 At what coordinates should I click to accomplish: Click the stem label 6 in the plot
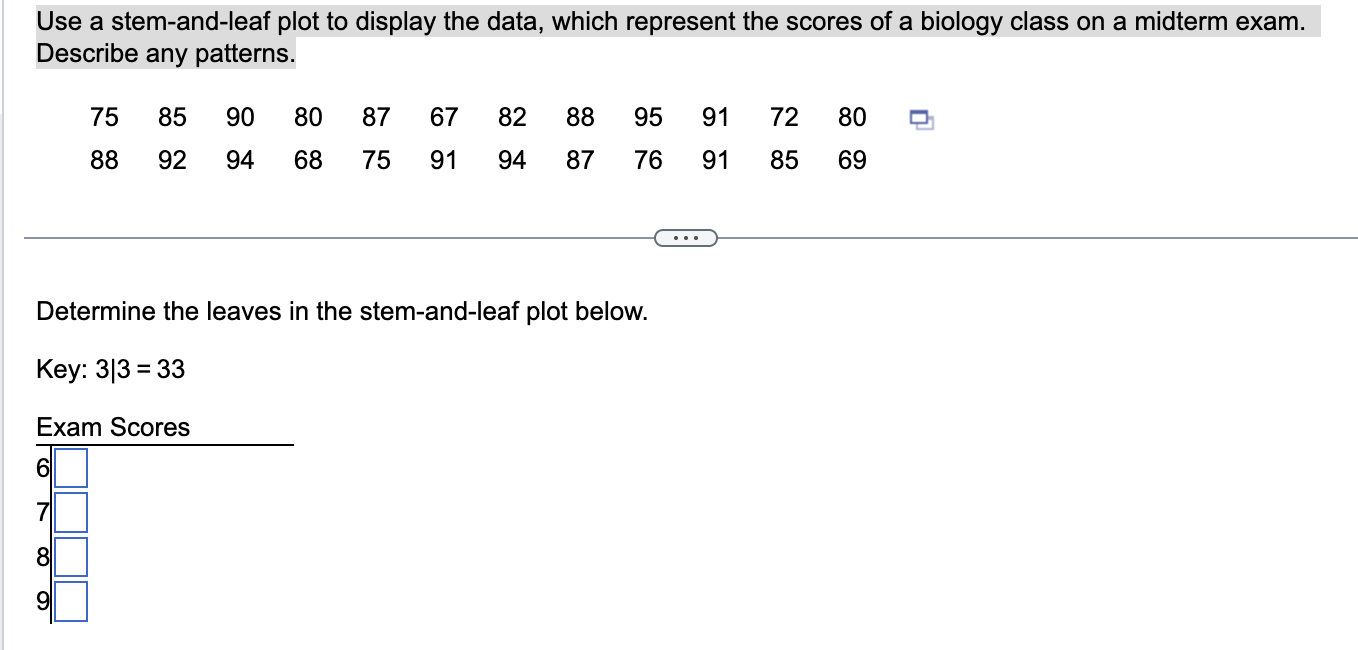click(x=43, y=467)
